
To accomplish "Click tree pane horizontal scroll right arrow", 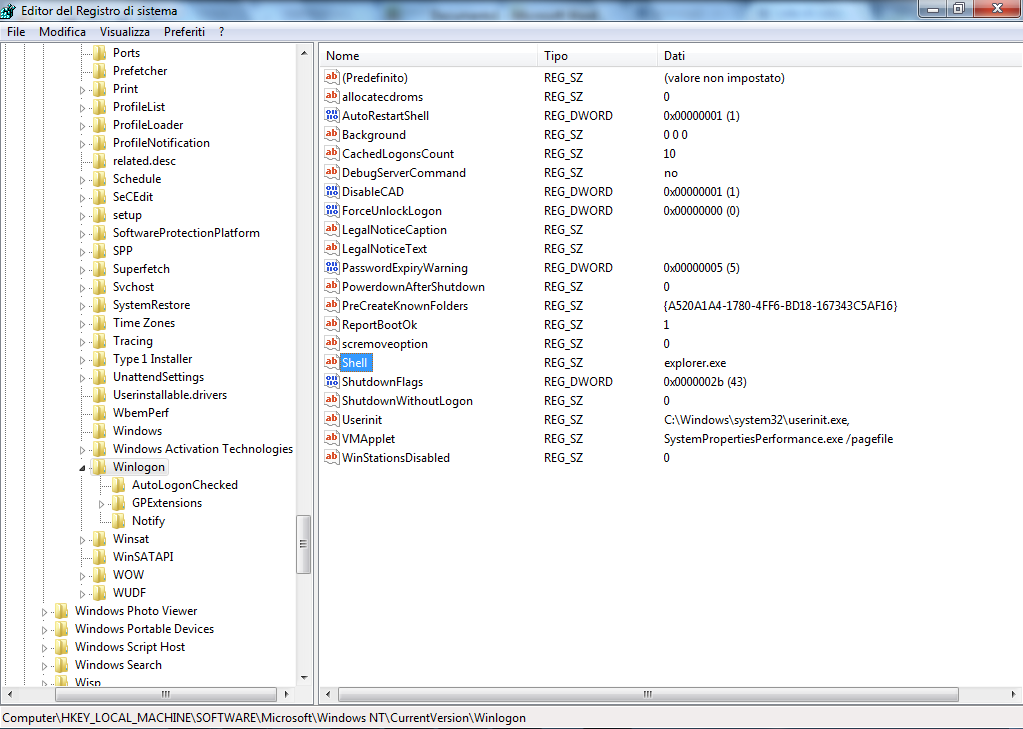I will click(x=286, y=694).
